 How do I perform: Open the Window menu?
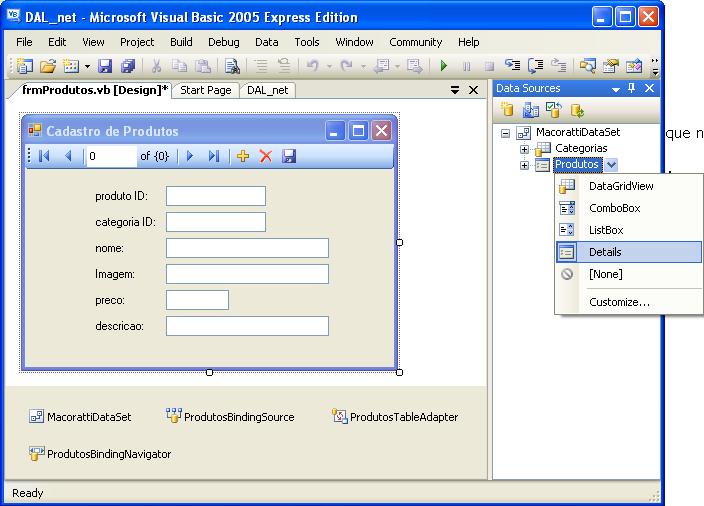click(354, 42)
